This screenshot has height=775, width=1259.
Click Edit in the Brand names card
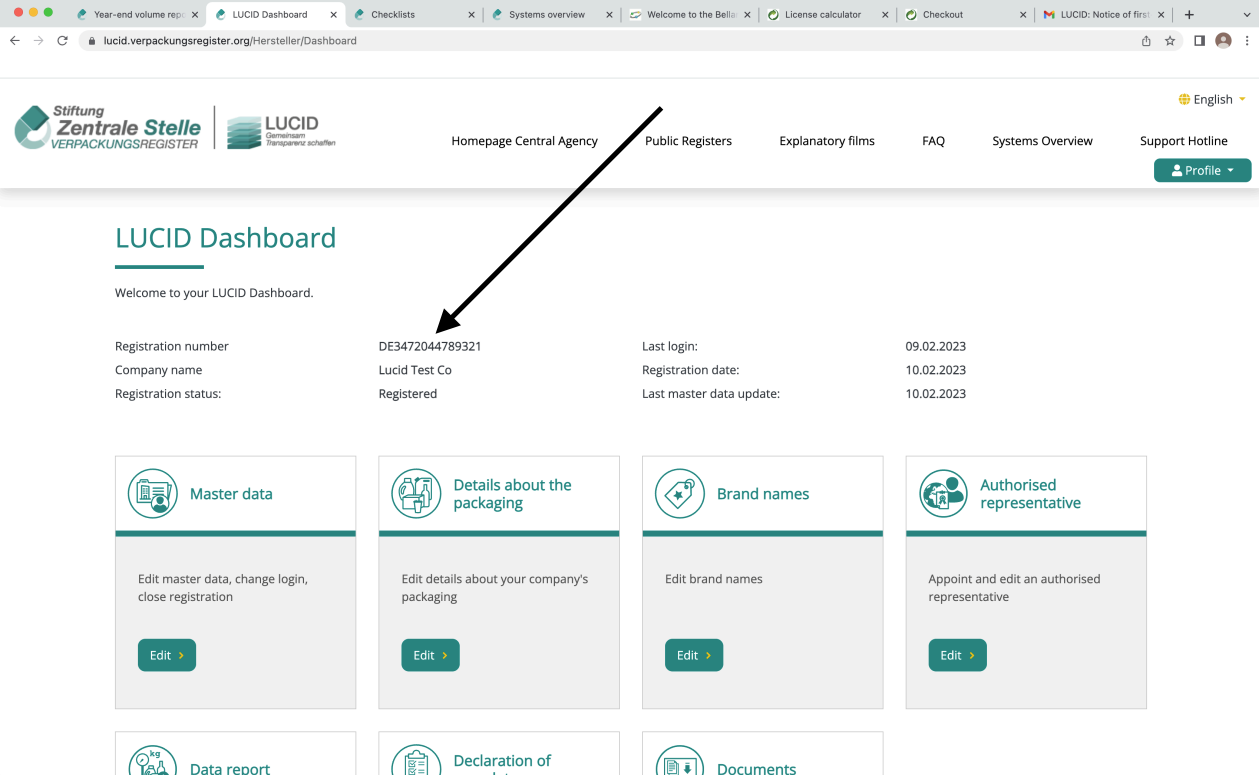point(694,655)
